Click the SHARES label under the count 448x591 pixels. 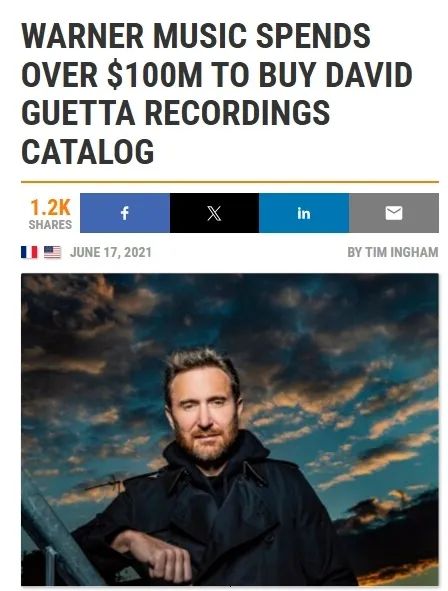50,224
